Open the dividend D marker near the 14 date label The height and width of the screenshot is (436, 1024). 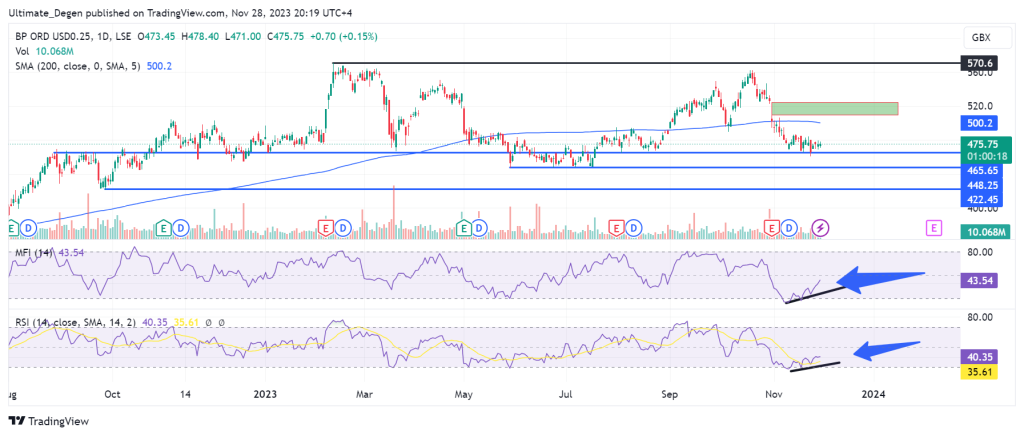tap(180, 228)
